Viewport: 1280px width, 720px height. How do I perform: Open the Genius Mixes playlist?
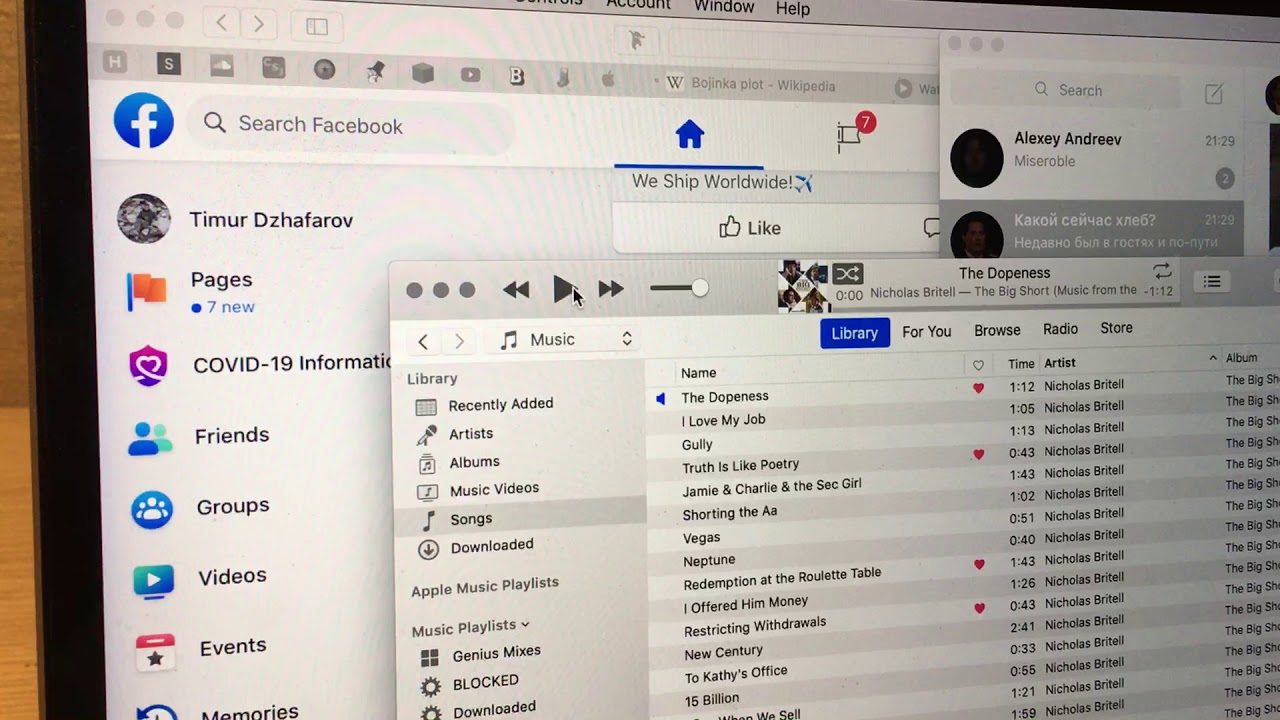[496, 653]
